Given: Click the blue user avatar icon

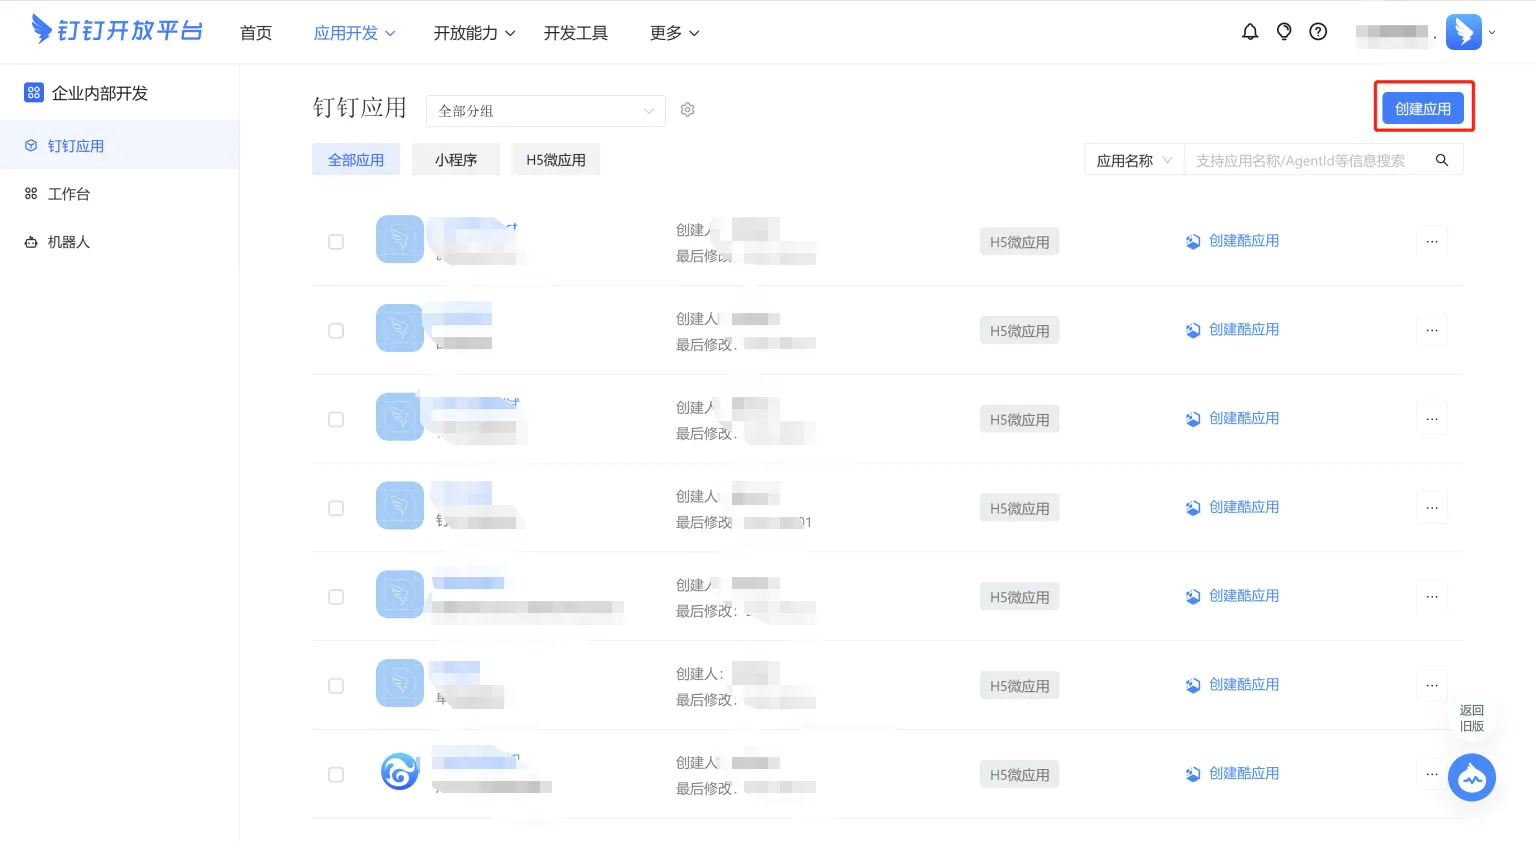Looking at the screenshot, I should pyautogui.click(x=1464, y=32).
